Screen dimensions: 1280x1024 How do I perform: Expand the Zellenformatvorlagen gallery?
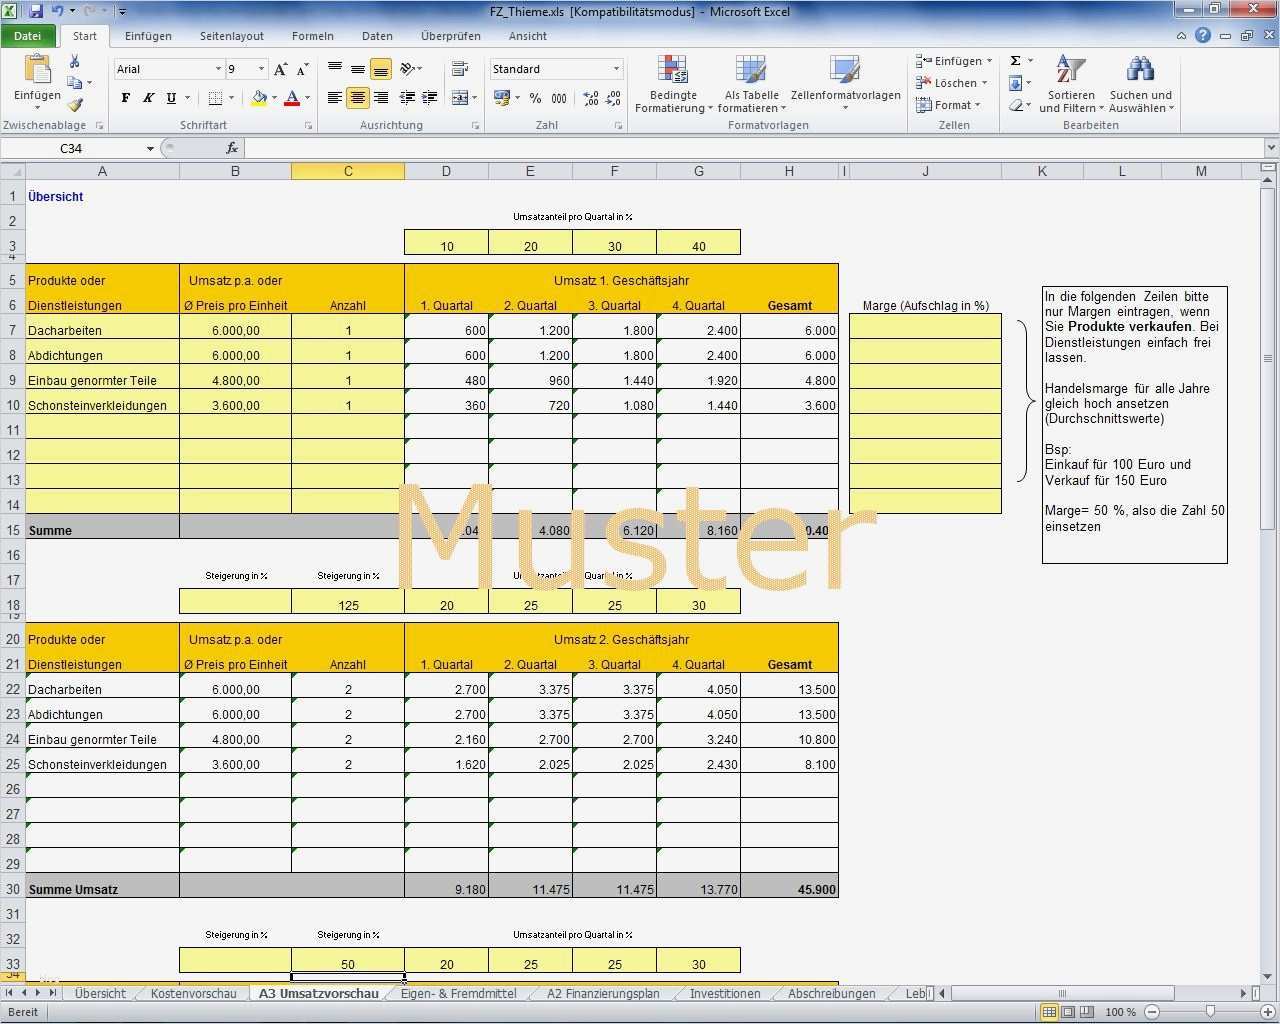tap(845, 84)
